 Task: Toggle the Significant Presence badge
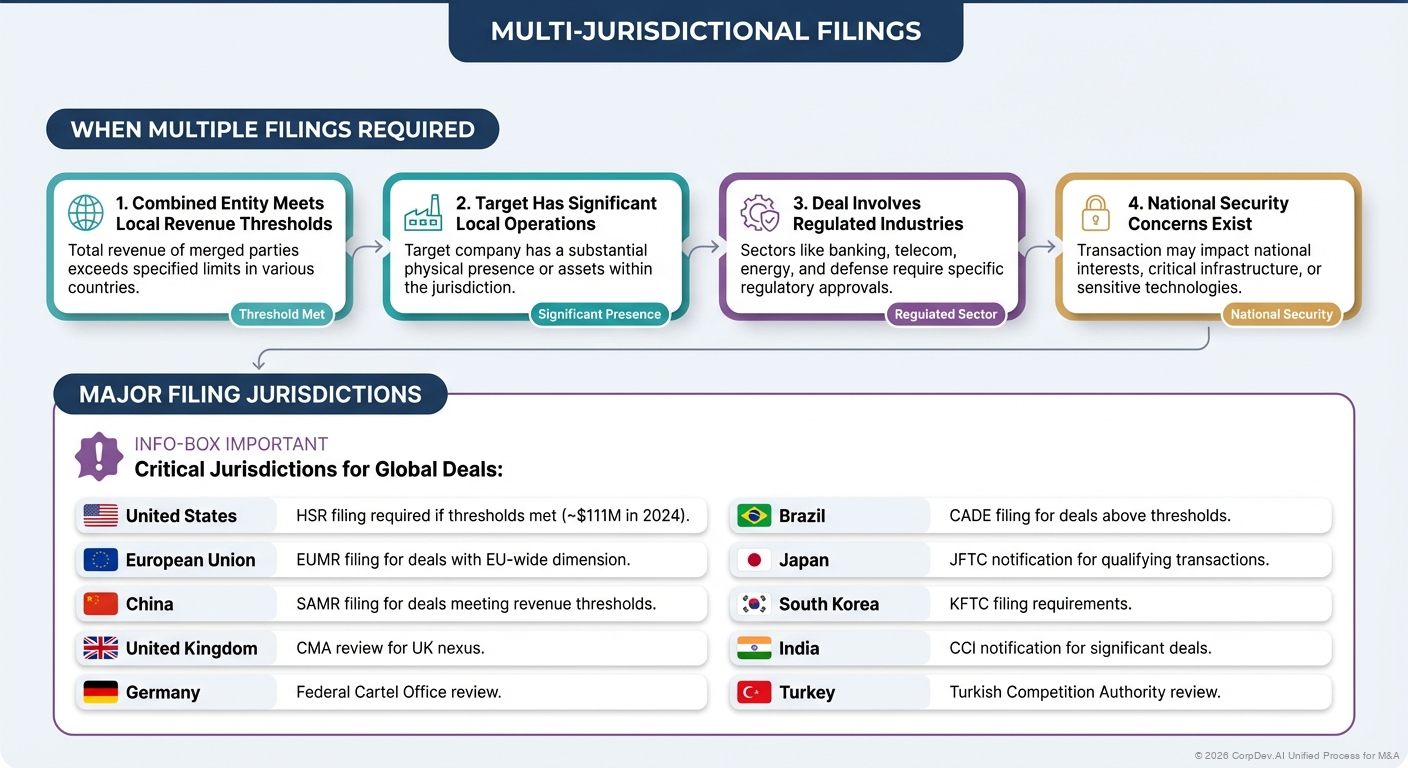coord(600,313)
